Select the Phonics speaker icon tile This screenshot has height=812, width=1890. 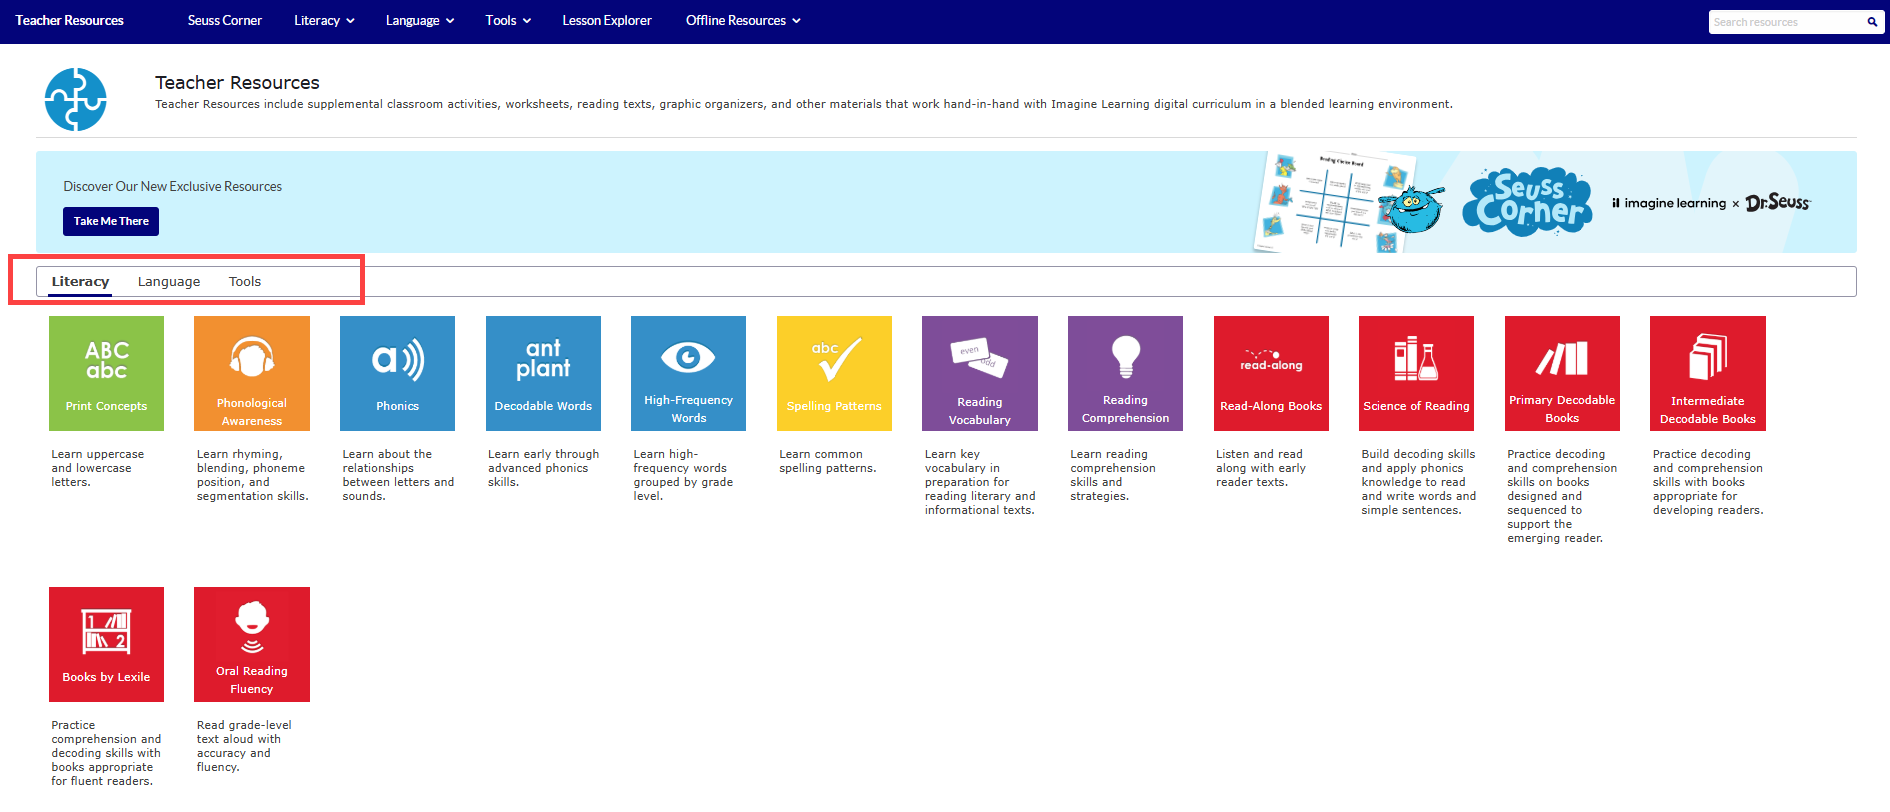click(397, 373)
